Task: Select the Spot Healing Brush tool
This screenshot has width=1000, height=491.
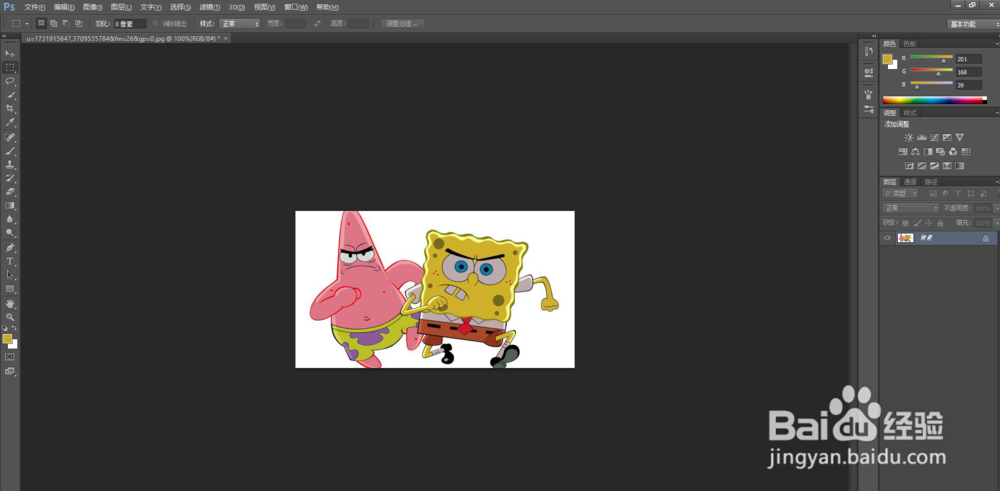Action: pos(10,138)
